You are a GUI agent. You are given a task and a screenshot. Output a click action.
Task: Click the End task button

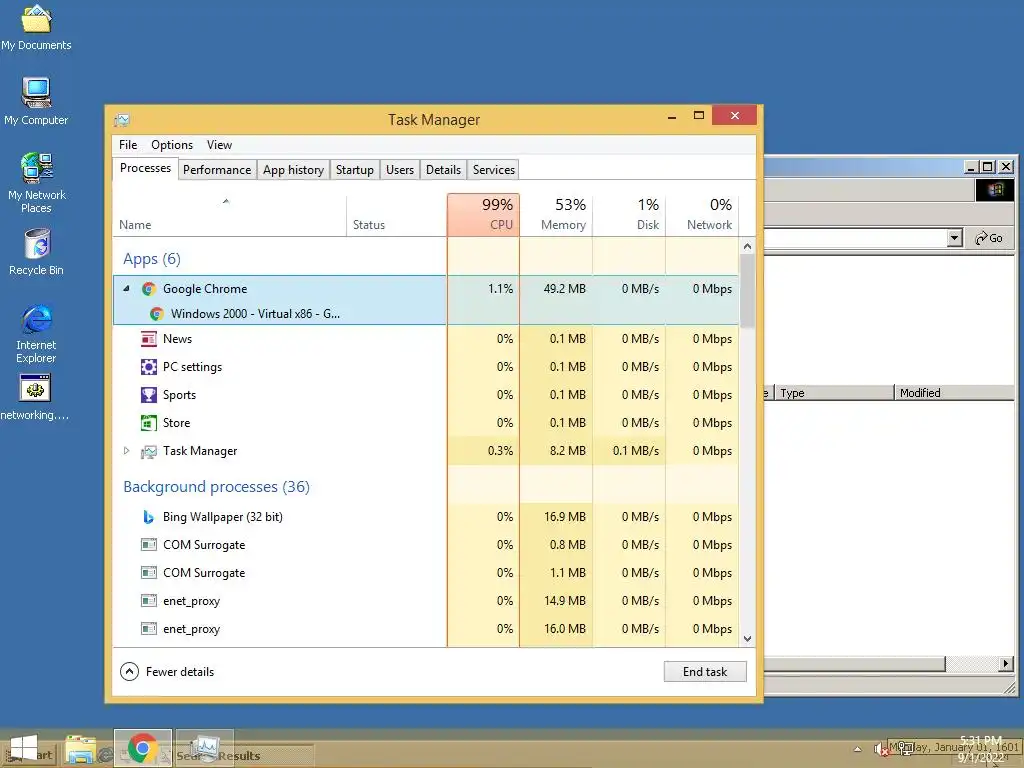coord(705,671)
